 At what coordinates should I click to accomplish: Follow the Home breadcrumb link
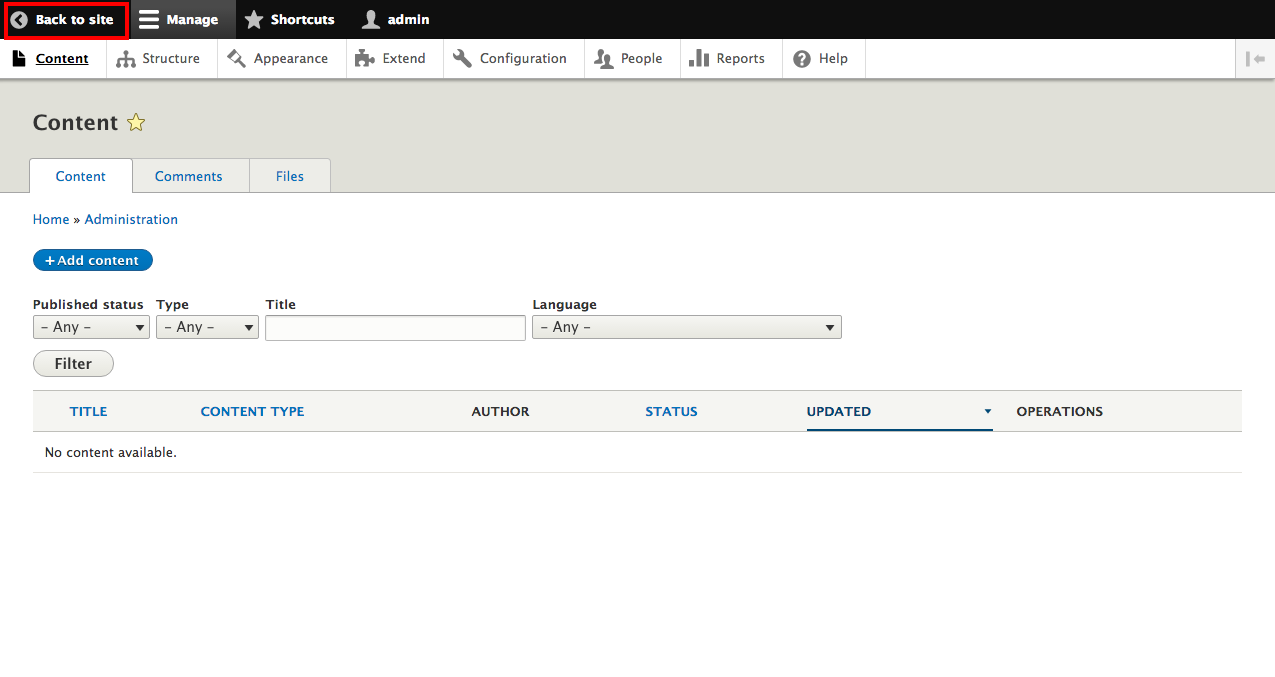click(x=51, y=219)
